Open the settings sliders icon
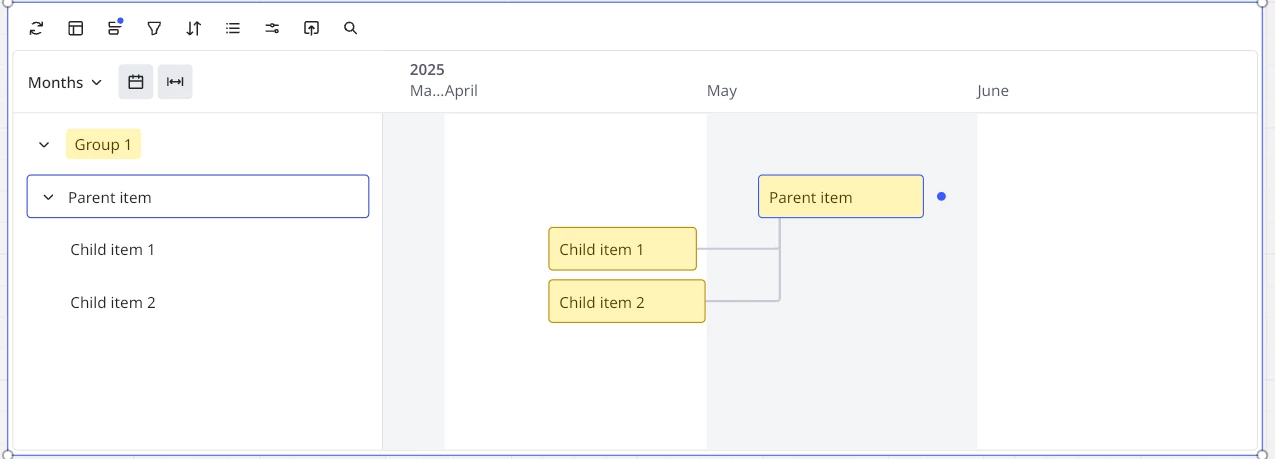This screenshot has width=1275, height=459. point(272,28)
